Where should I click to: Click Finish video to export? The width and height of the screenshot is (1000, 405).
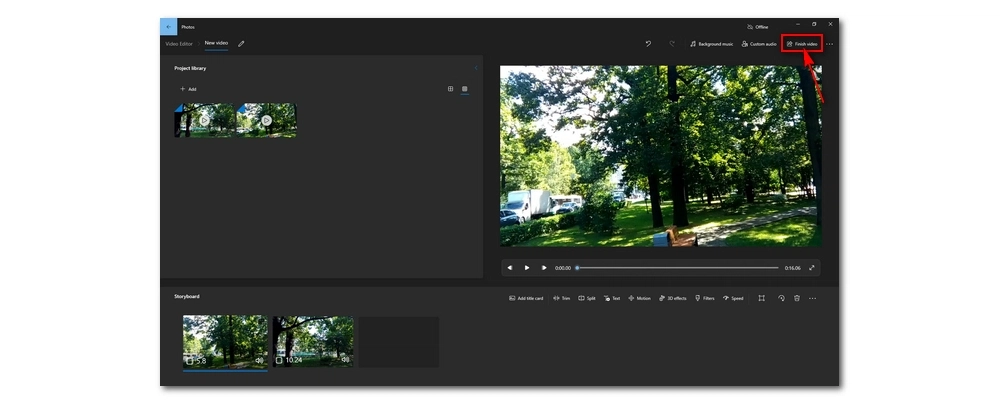[x=802, y=44]
